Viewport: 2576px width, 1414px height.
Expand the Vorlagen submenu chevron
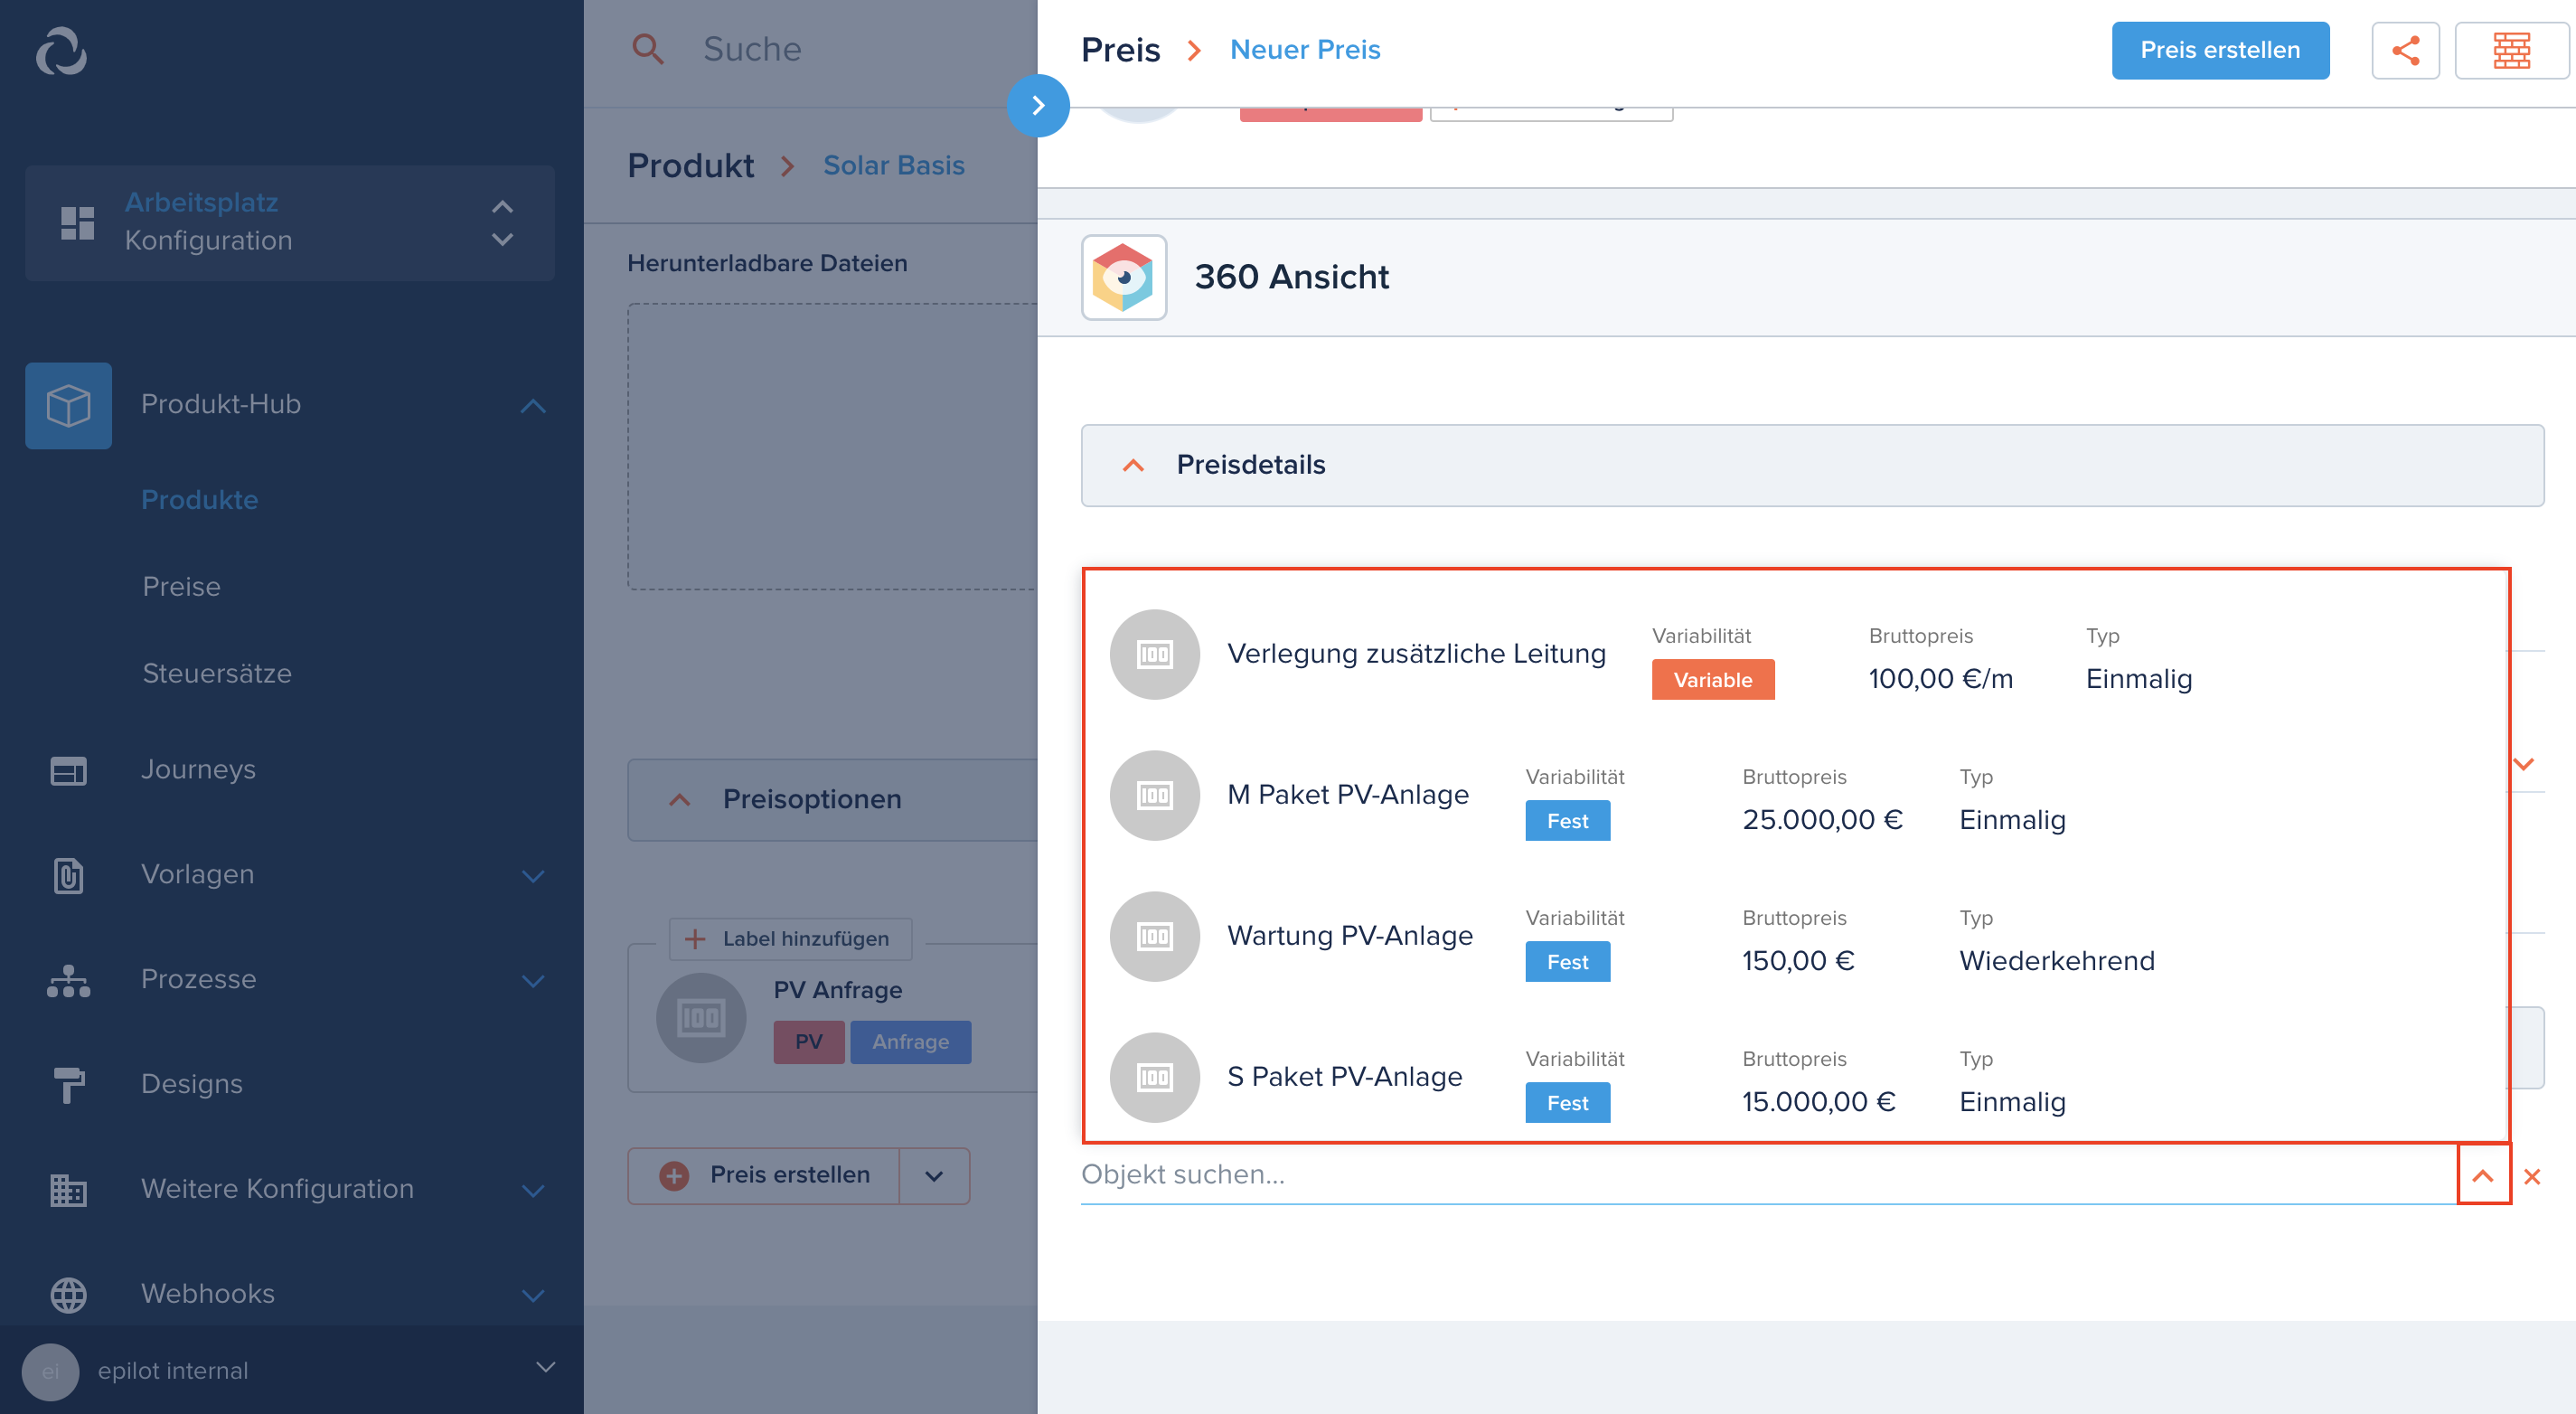click(x=533, y=876)
